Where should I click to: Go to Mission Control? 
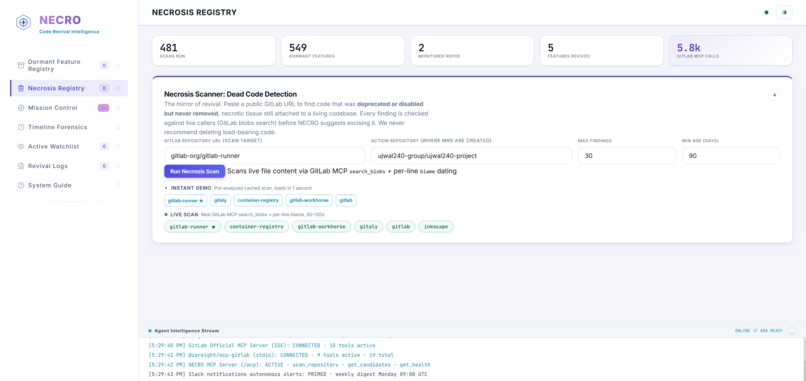(69, 108)
